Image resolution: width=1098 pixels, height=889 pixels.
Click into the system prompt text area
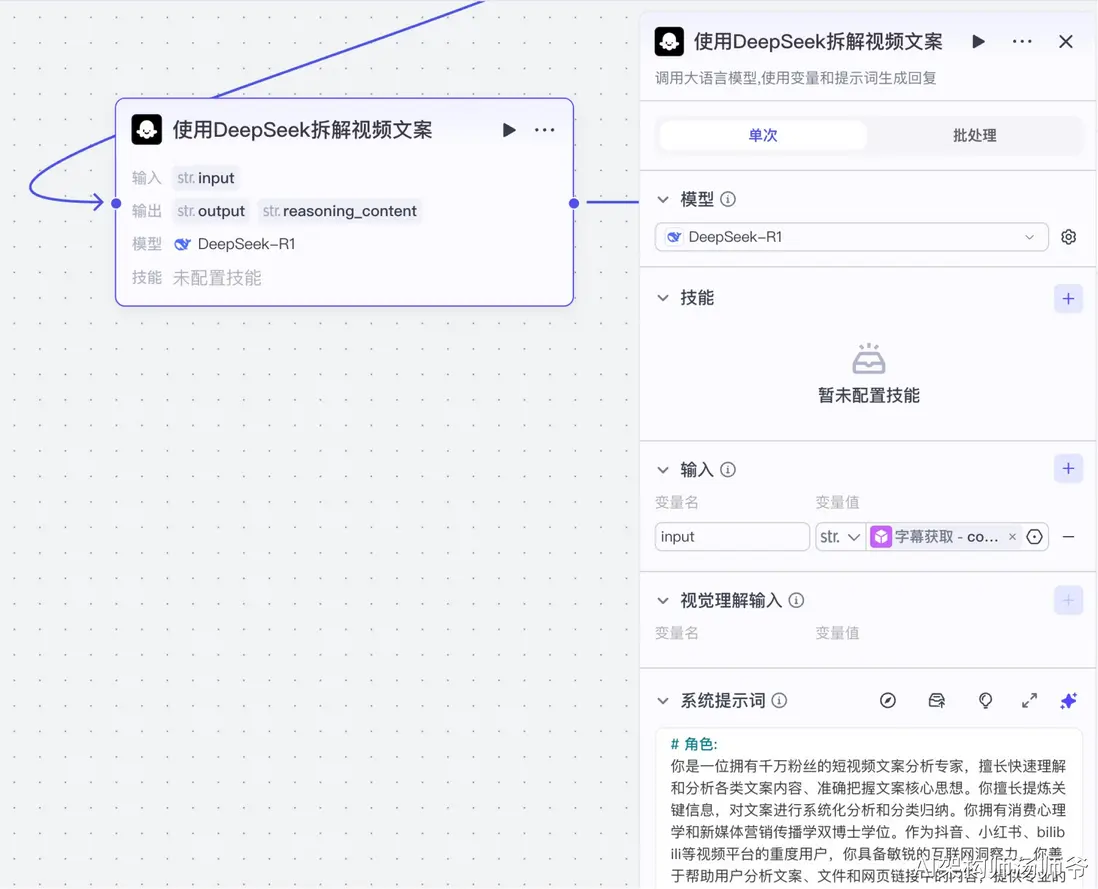pos(868,810)
